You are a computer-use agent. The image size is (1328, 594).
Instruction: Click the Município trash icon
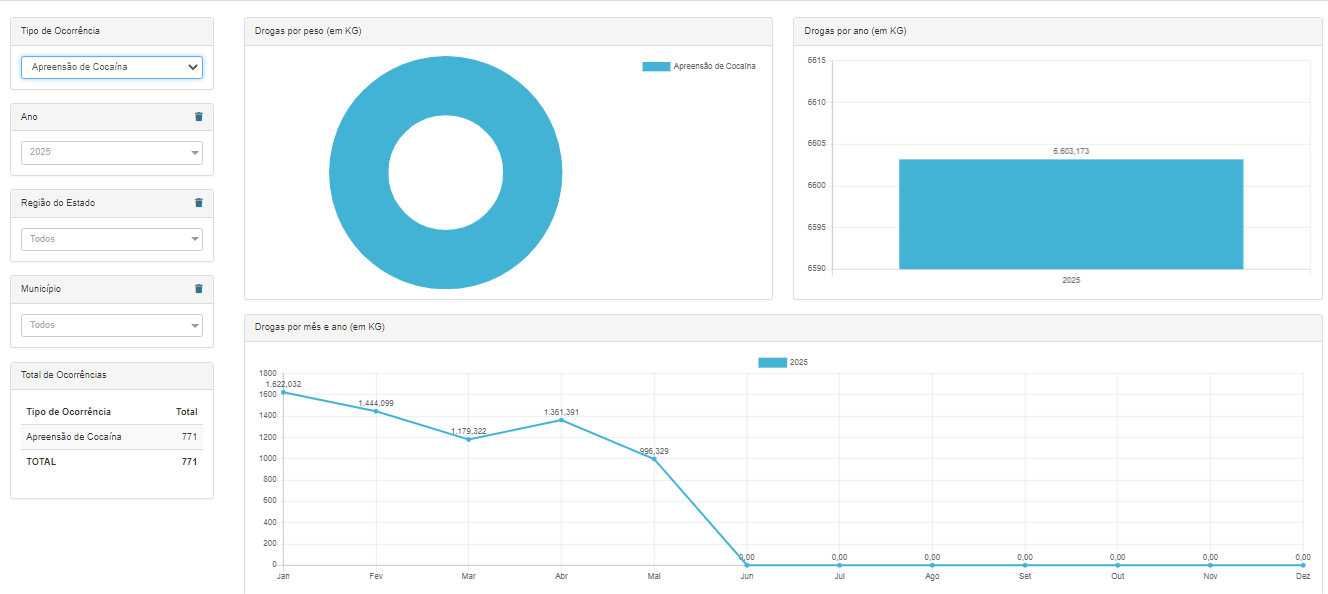[198, 289]
